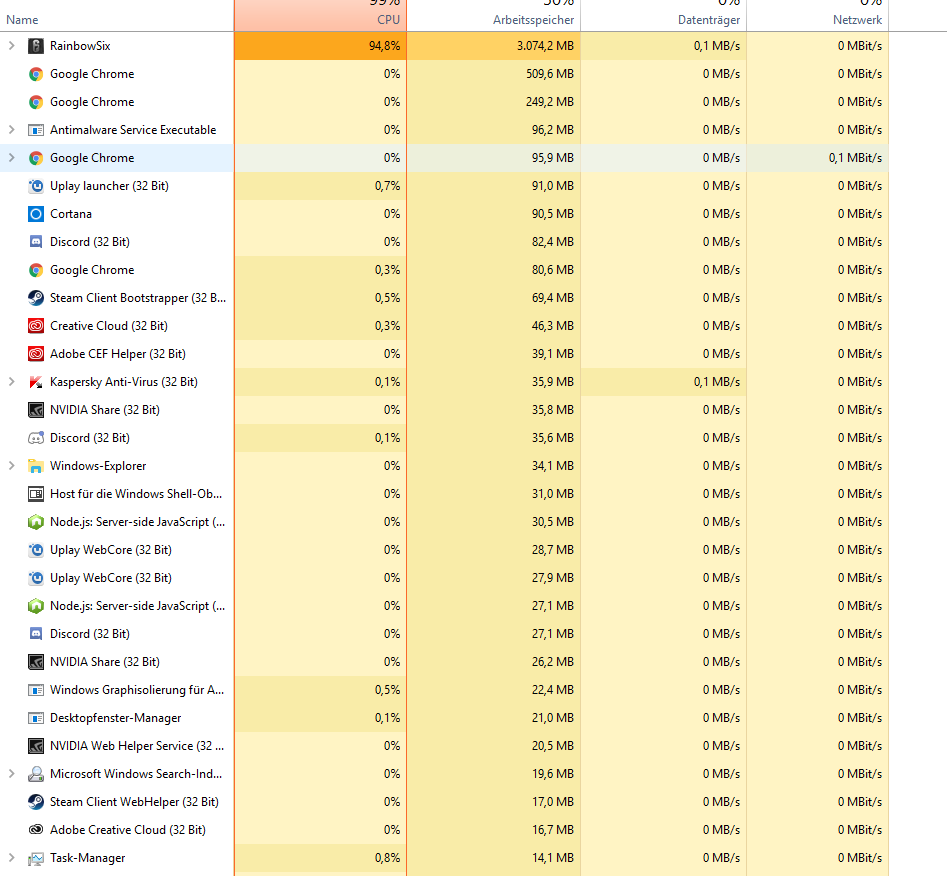Select the Desktopfenster-Manager process name
Image resolution: width=947 pixels, height=876 pixels.
click(115, 718)
